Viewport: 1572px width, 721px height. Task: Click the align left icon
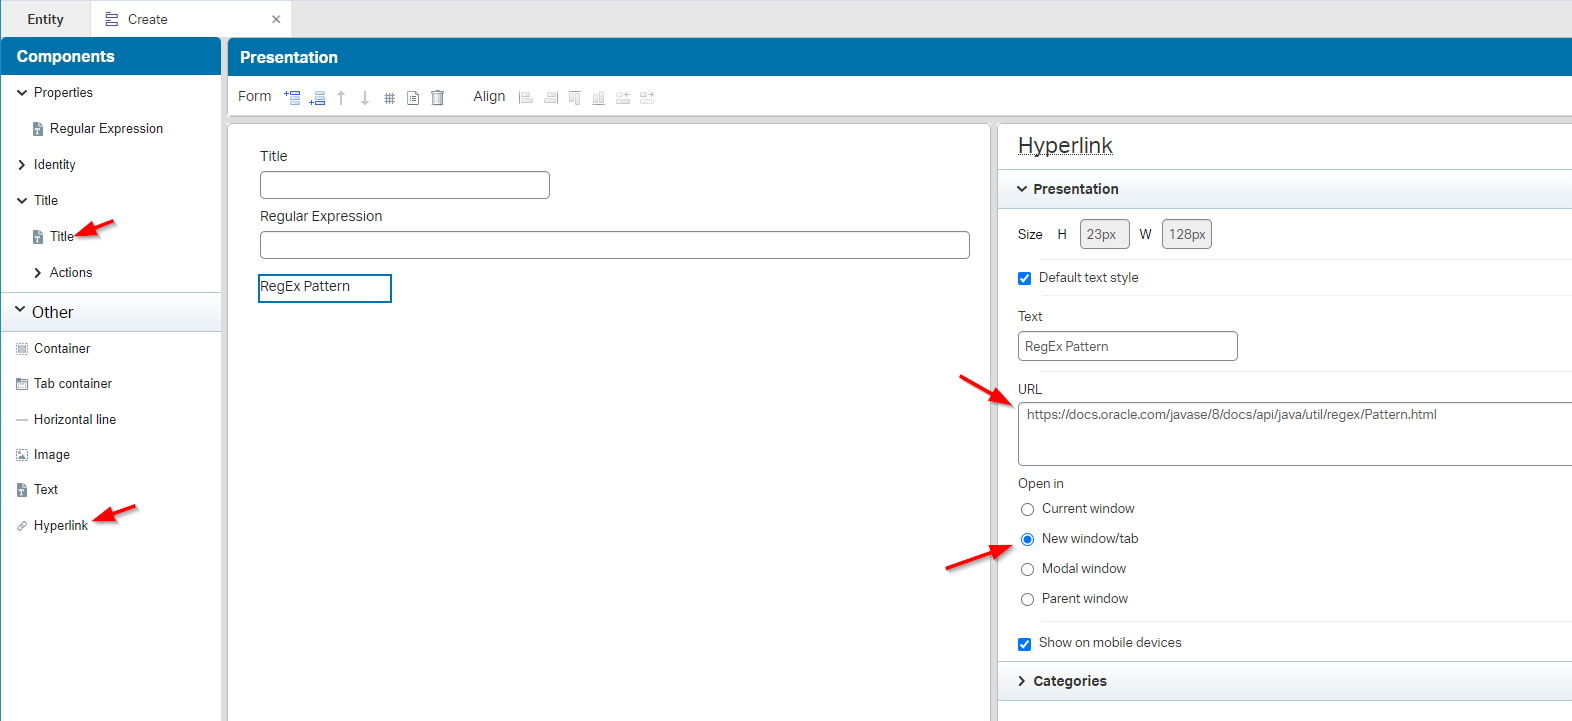(525, 98)
